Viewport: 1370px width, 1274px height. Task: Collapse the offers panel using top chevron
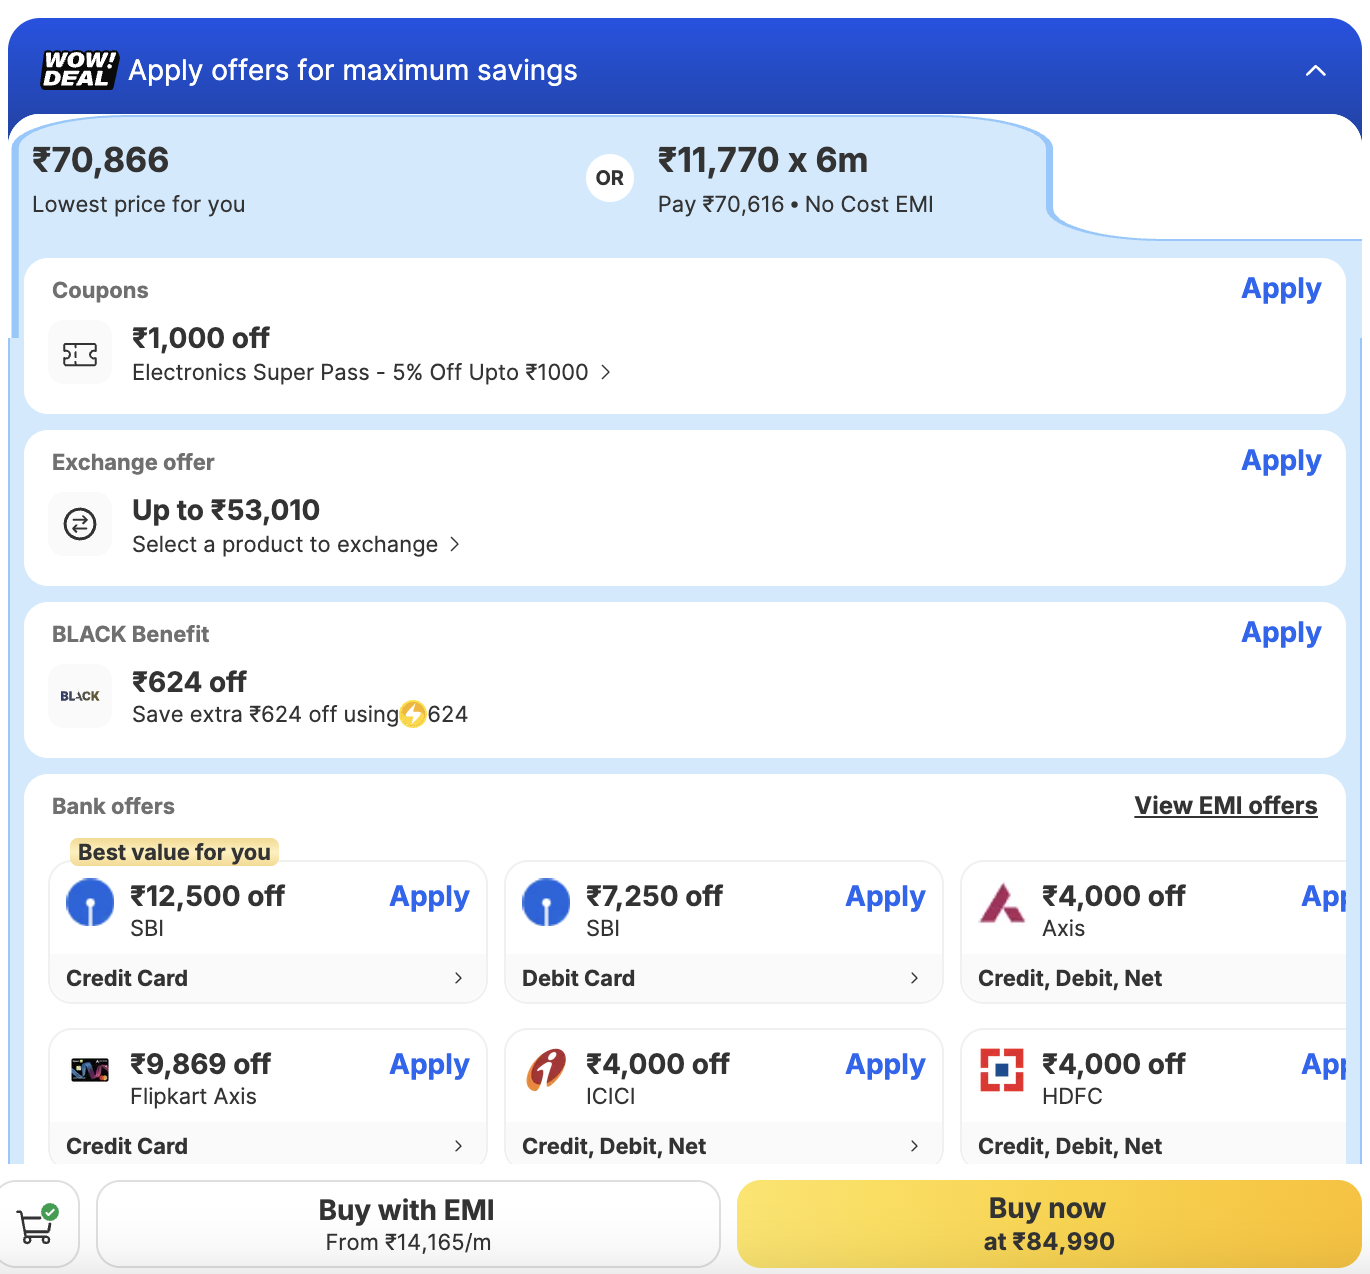point(1316,70)
